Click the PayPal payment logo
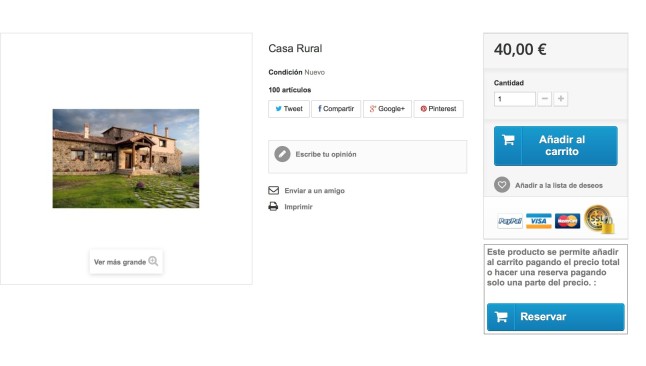 pyautogui.click(x=510, y=221)
